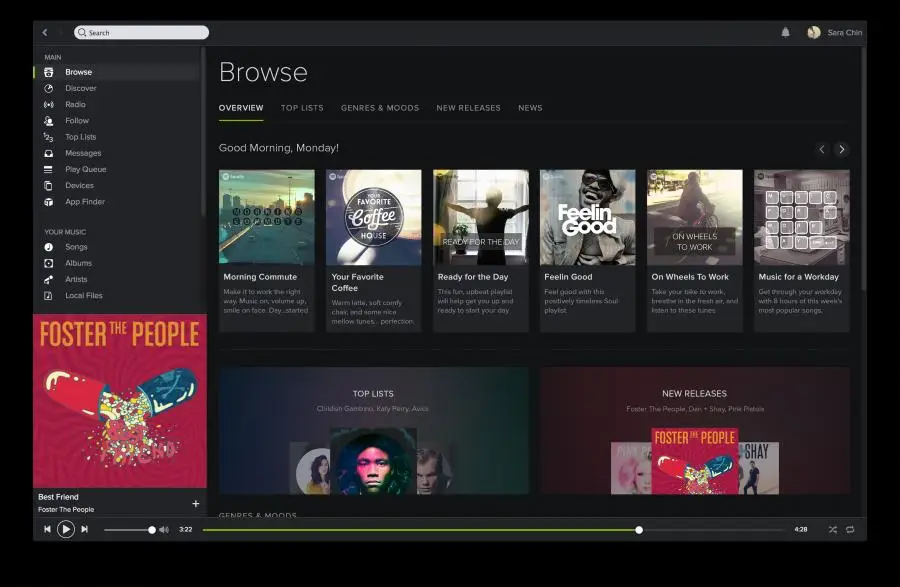Image resolution: width=900 pixels, height=587 pixels.
Task: Add Best Friend to your music
Action: [x=196, y=503]
